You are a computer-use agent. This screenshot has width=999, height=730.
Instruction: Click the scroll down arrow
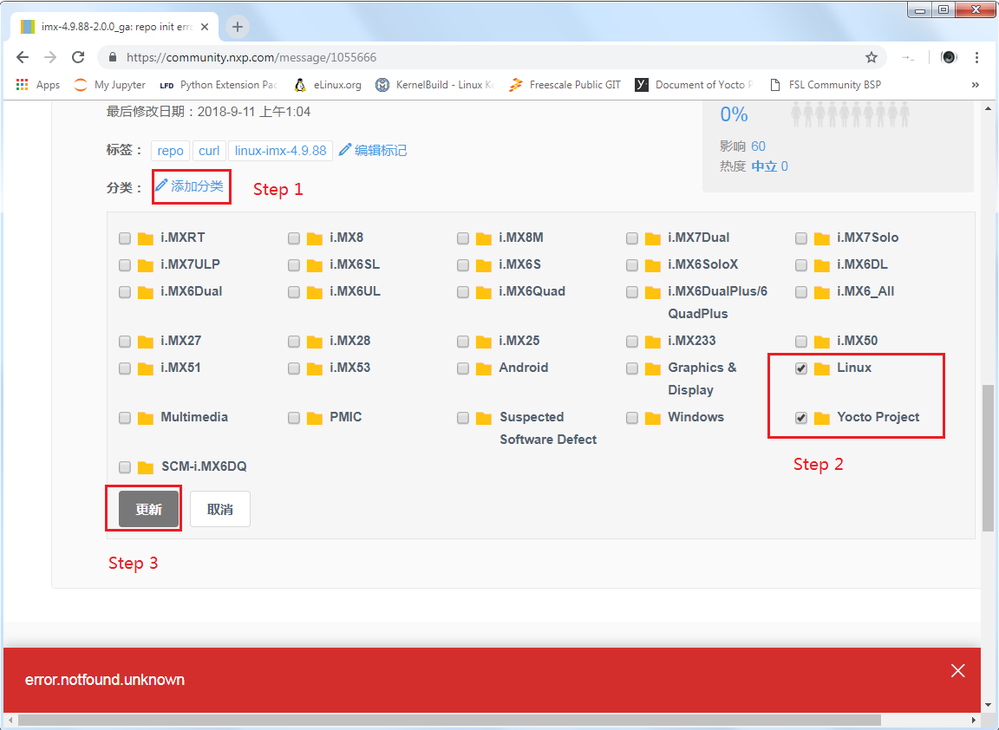tap(988, 705)
